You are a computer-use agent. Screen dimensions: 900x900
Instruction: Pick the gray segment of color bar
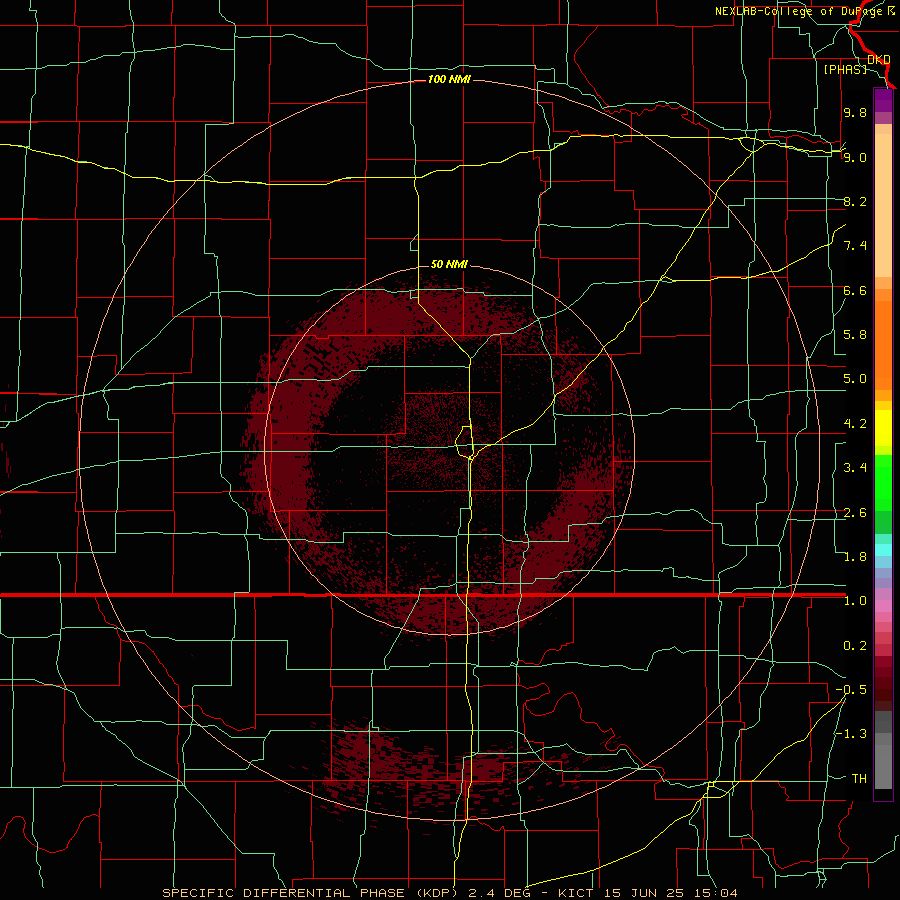883,750
